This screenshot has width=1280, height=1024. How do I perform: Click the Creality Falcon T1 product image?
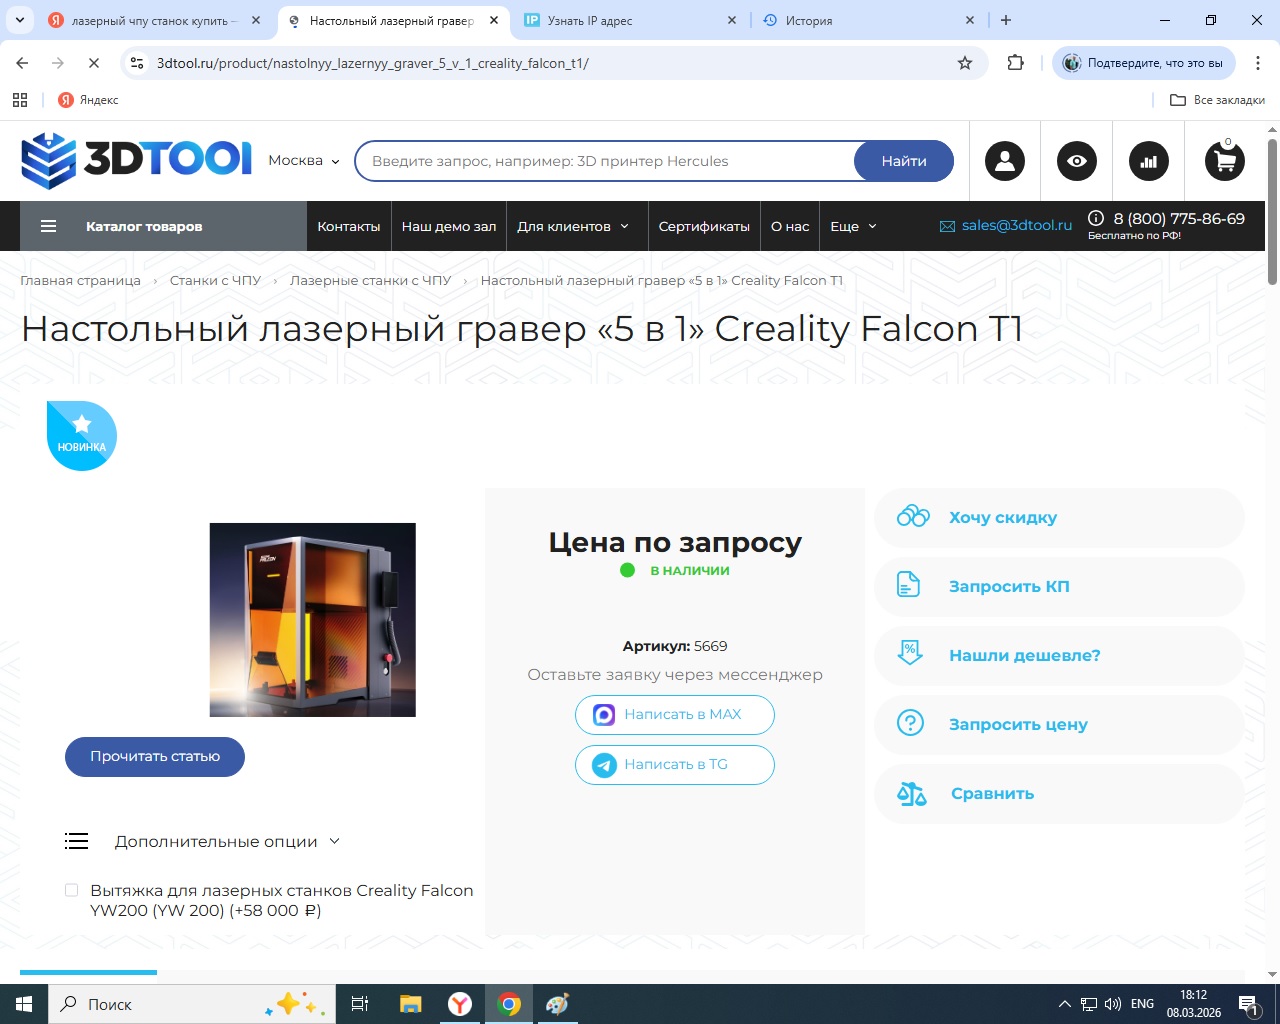point(312,620)
